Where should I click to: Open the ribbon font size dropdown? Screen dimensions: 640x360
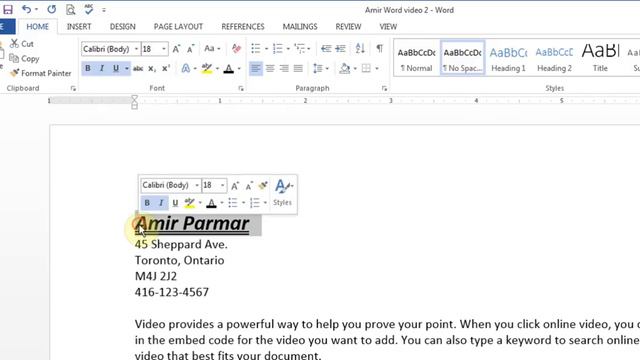pyautogui.click(x=164, y=49)
